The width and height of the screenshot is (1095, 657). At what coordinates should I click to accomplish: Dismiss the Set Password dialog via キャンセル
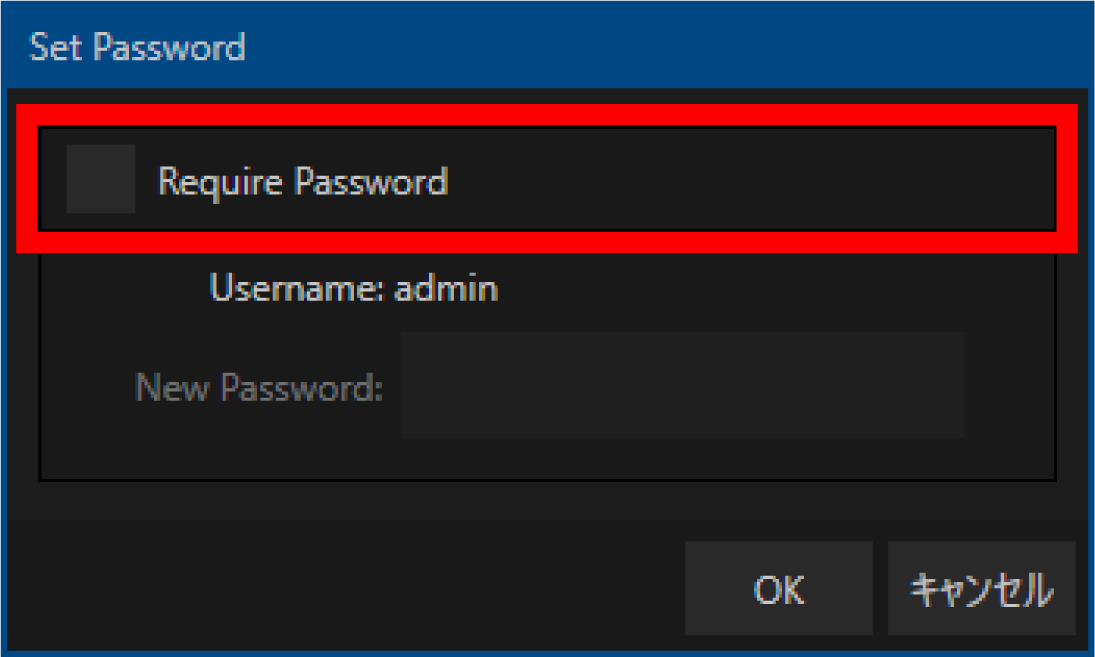point(981,589)
